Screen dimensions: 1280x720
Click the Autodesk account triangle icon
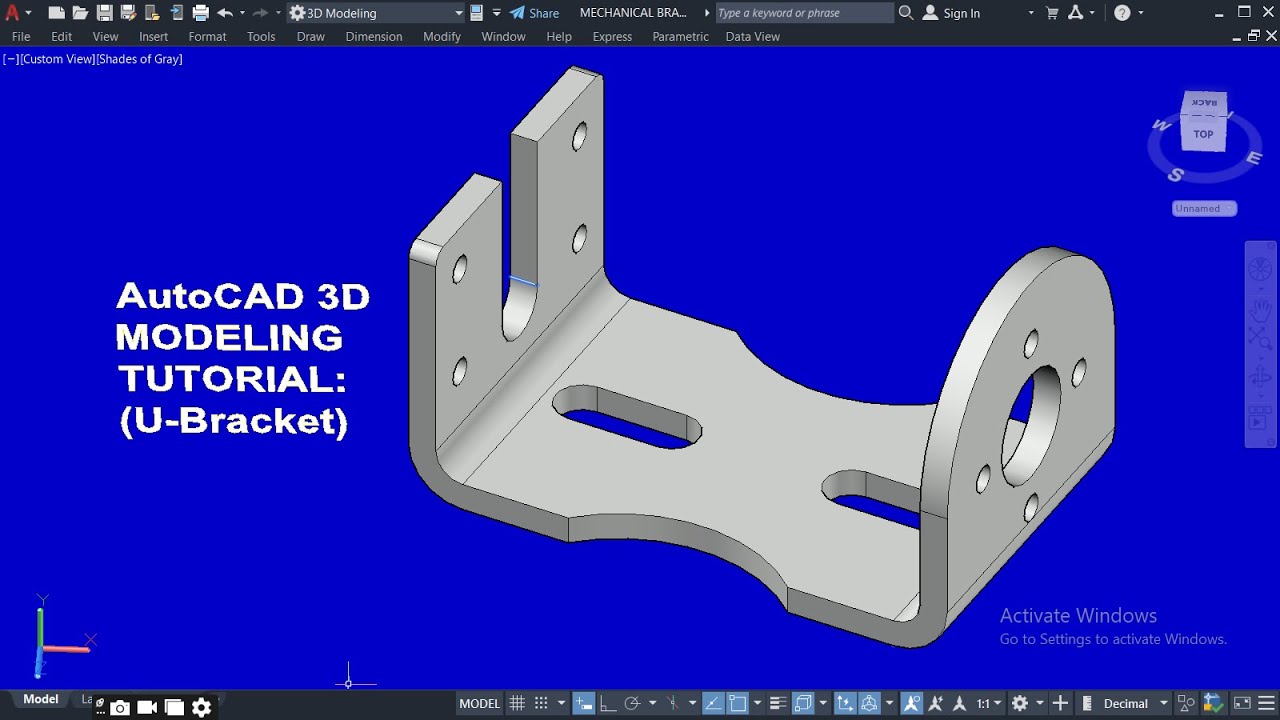tap(1075, 13)
